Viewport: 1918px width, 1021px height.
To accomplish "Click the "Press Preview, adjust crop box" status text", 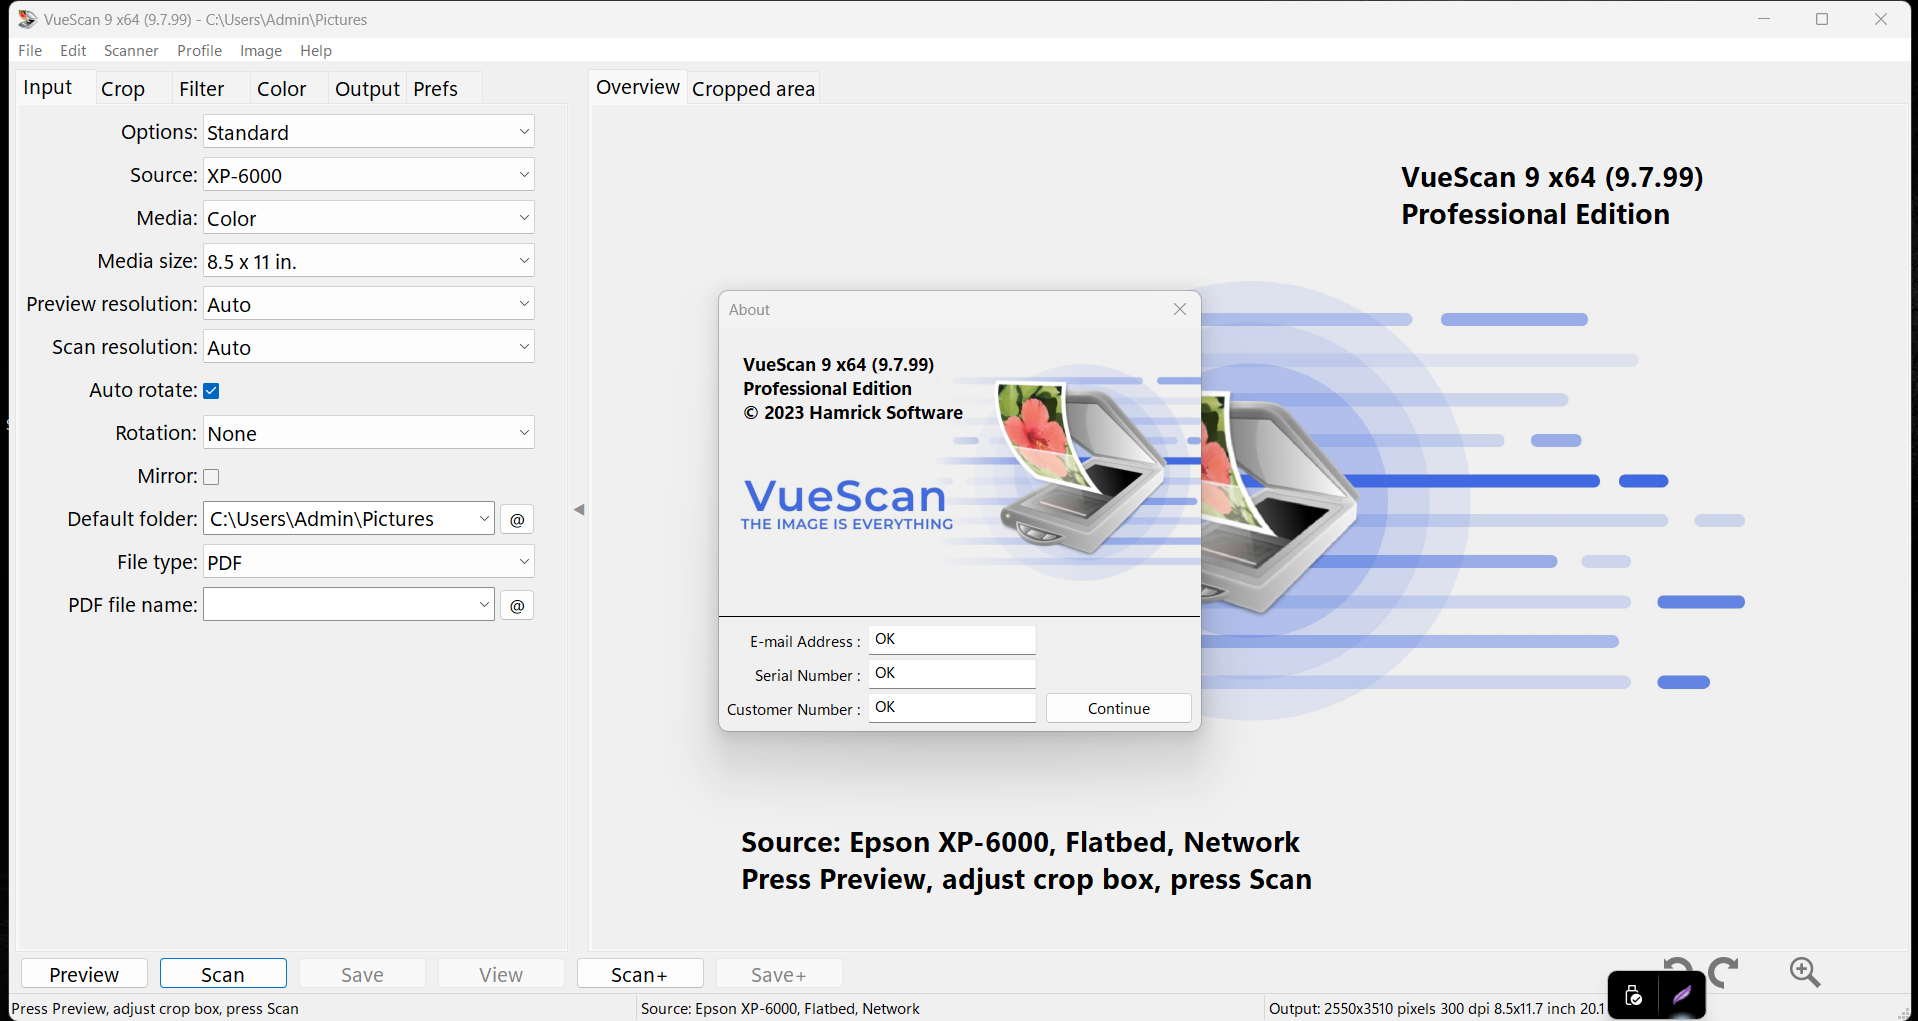I will click(155, 1008).
